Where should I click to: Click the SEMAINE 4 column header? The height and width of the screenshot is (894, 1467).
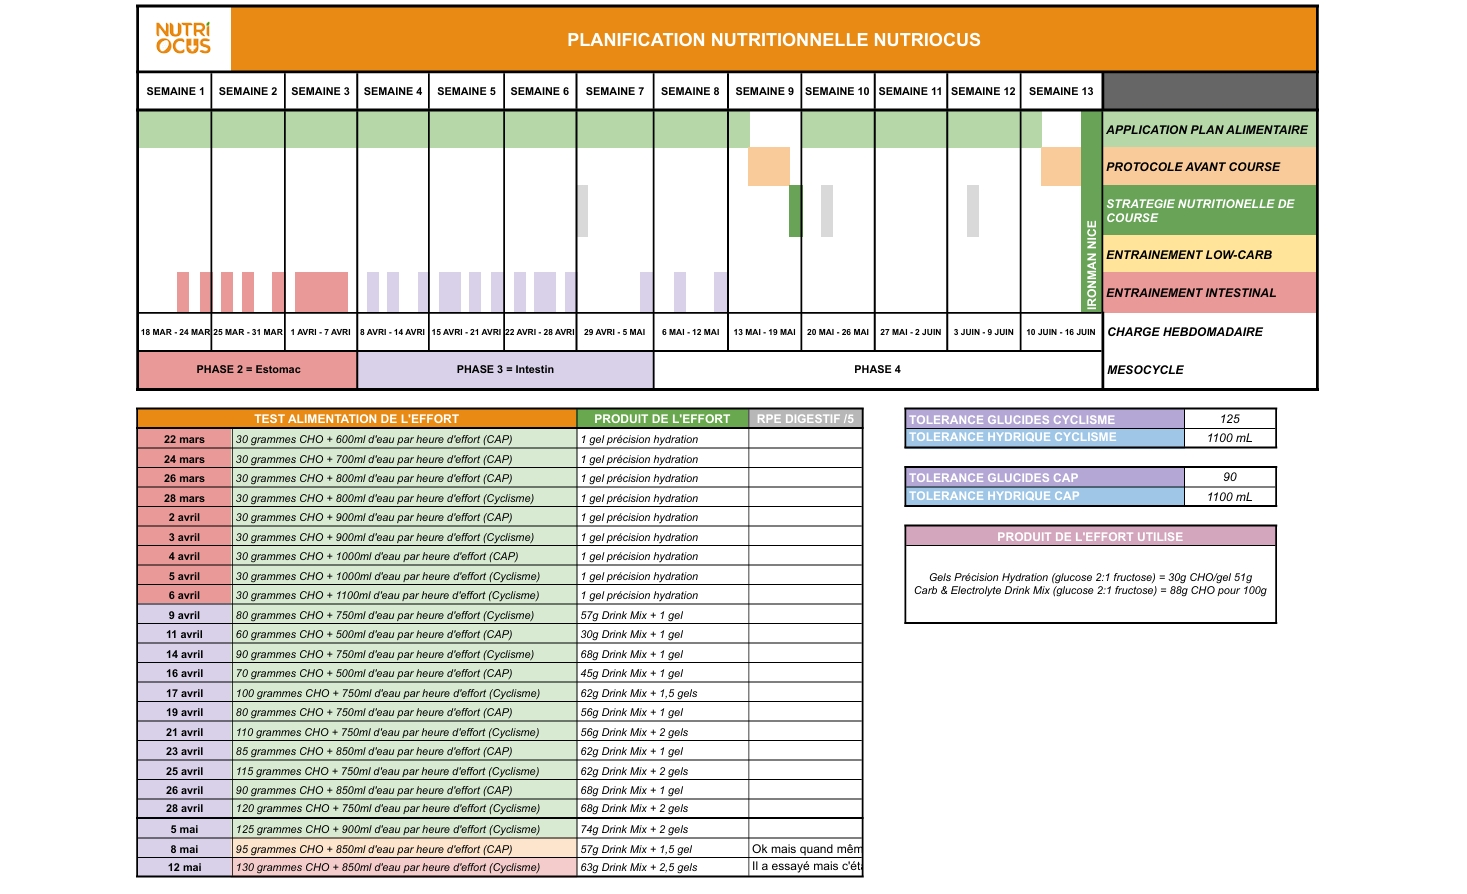click(393, 91)
